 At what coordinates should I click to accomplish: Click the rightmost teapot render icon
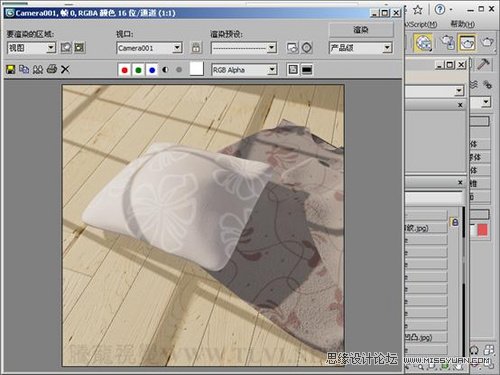487,42
